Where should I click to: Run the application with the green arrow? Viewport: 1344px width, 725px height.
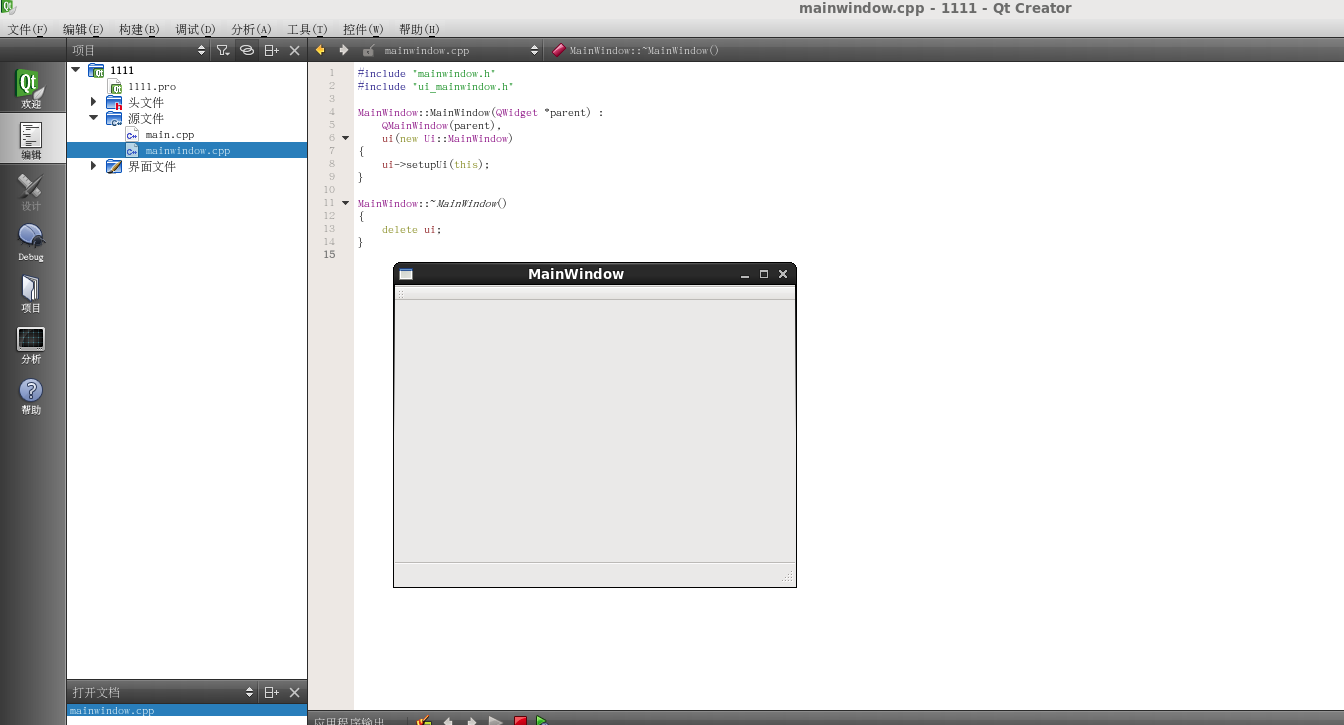click(x=541, y=719)
